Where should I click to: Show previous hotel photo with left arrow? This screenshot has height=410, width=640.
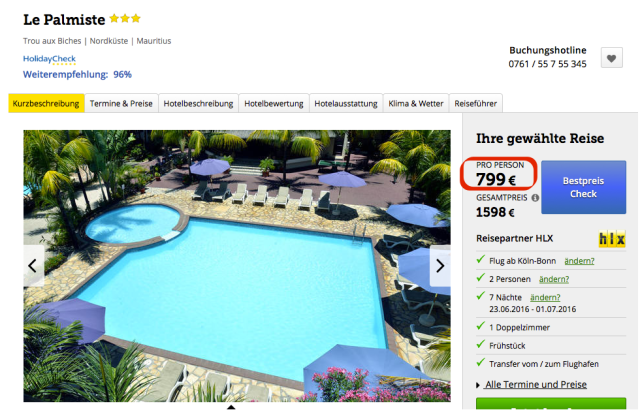[33, 266]
